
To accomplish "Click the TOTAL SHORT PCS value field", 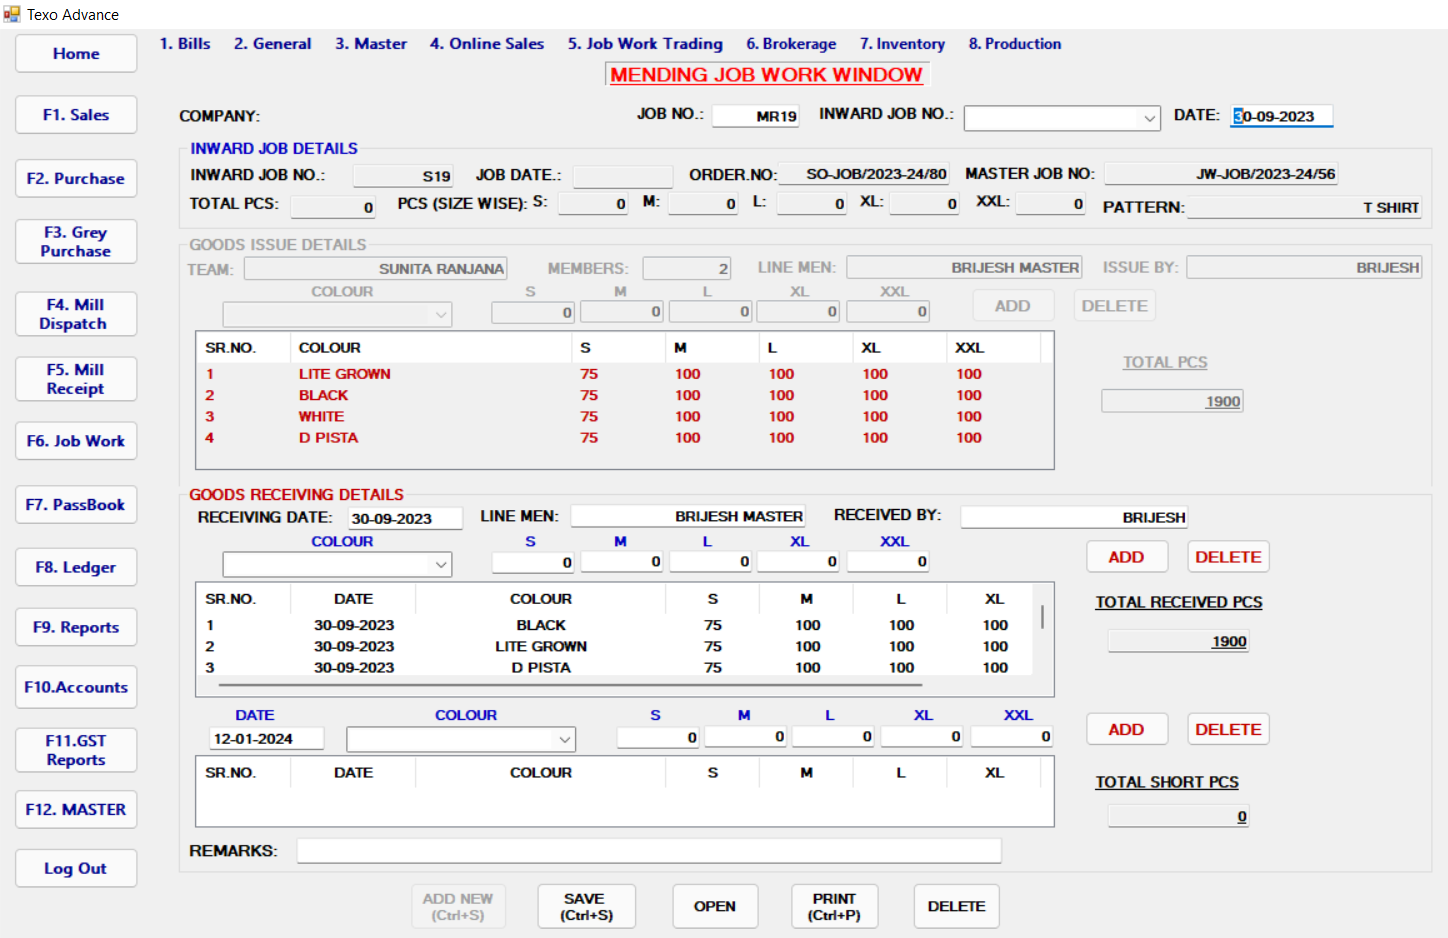I will [x=1178, y=817].
